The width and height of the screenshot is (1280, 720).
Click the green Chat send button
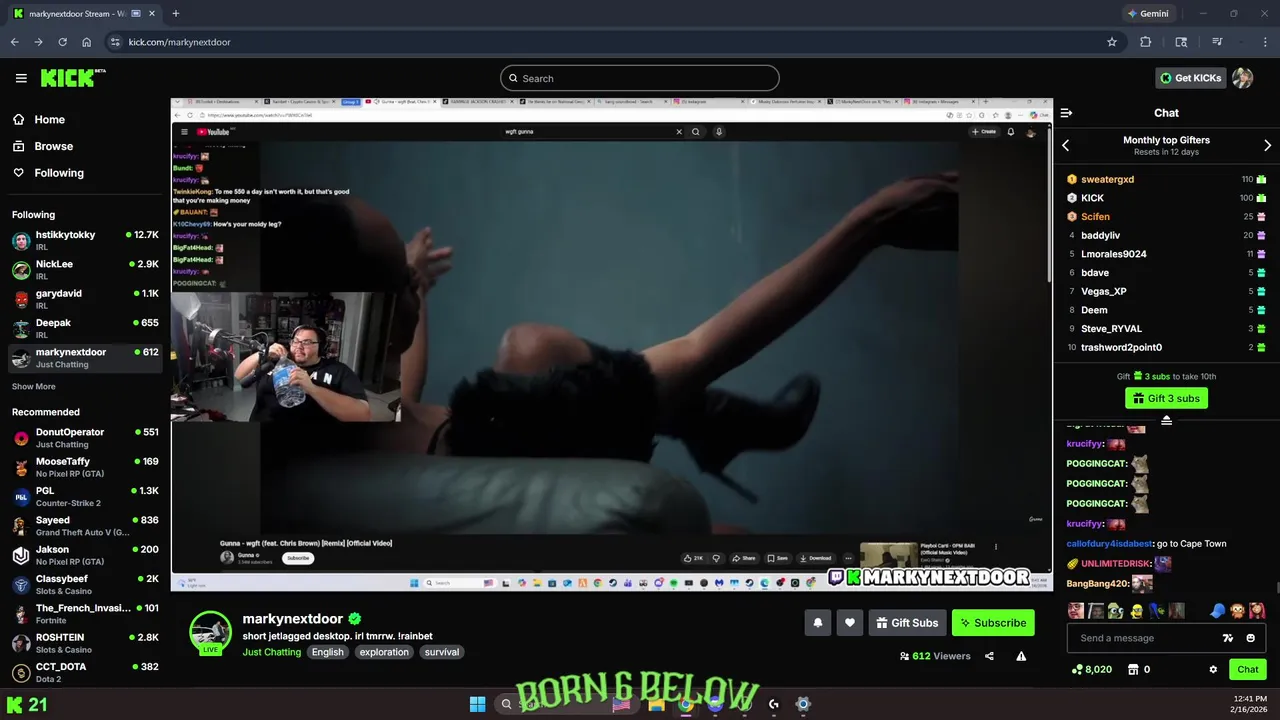pyautogui.click(x=1247, y=669)
